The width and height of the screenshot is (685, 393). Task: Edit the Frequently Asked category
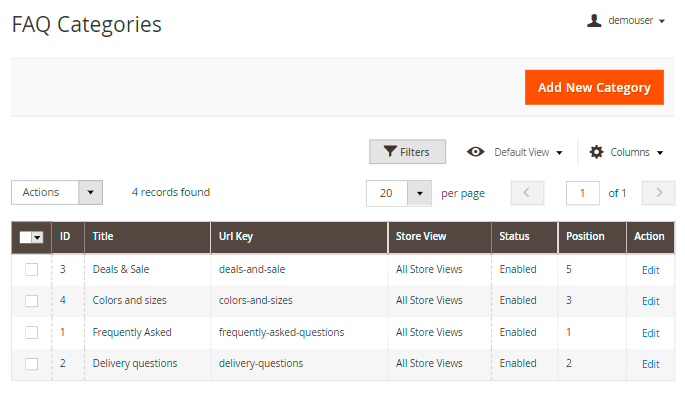point(650,333)
